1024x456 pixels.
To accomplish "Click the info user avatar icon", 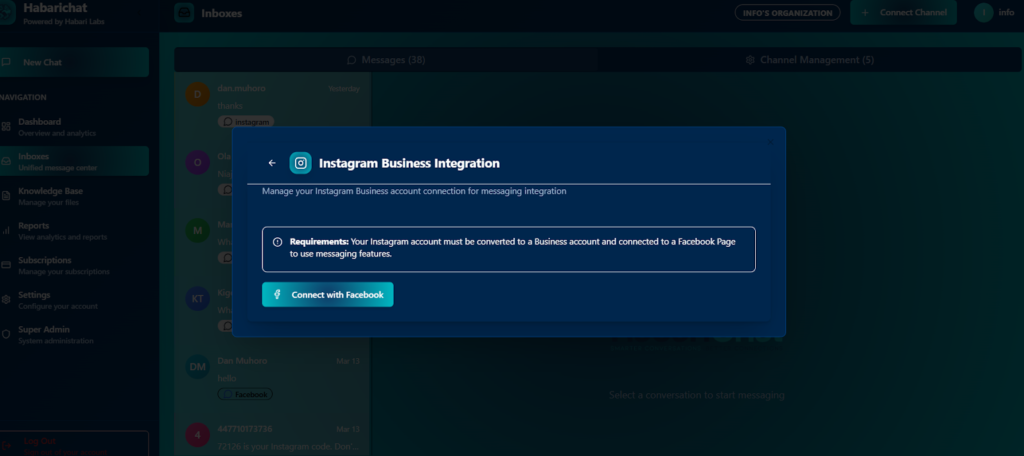I will click(x=983, y=13).
